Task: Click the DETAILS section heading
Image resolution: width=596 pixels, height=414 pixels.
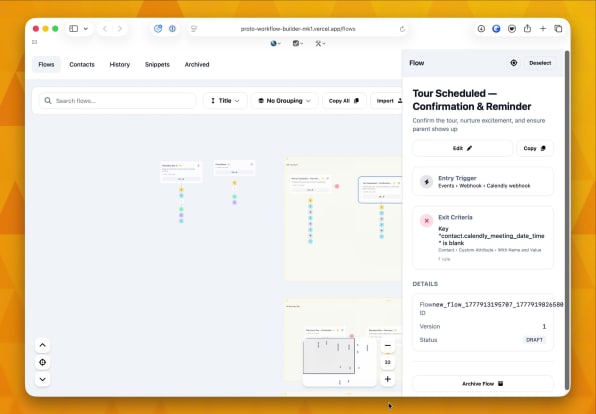Action: [x=425, y=284]
